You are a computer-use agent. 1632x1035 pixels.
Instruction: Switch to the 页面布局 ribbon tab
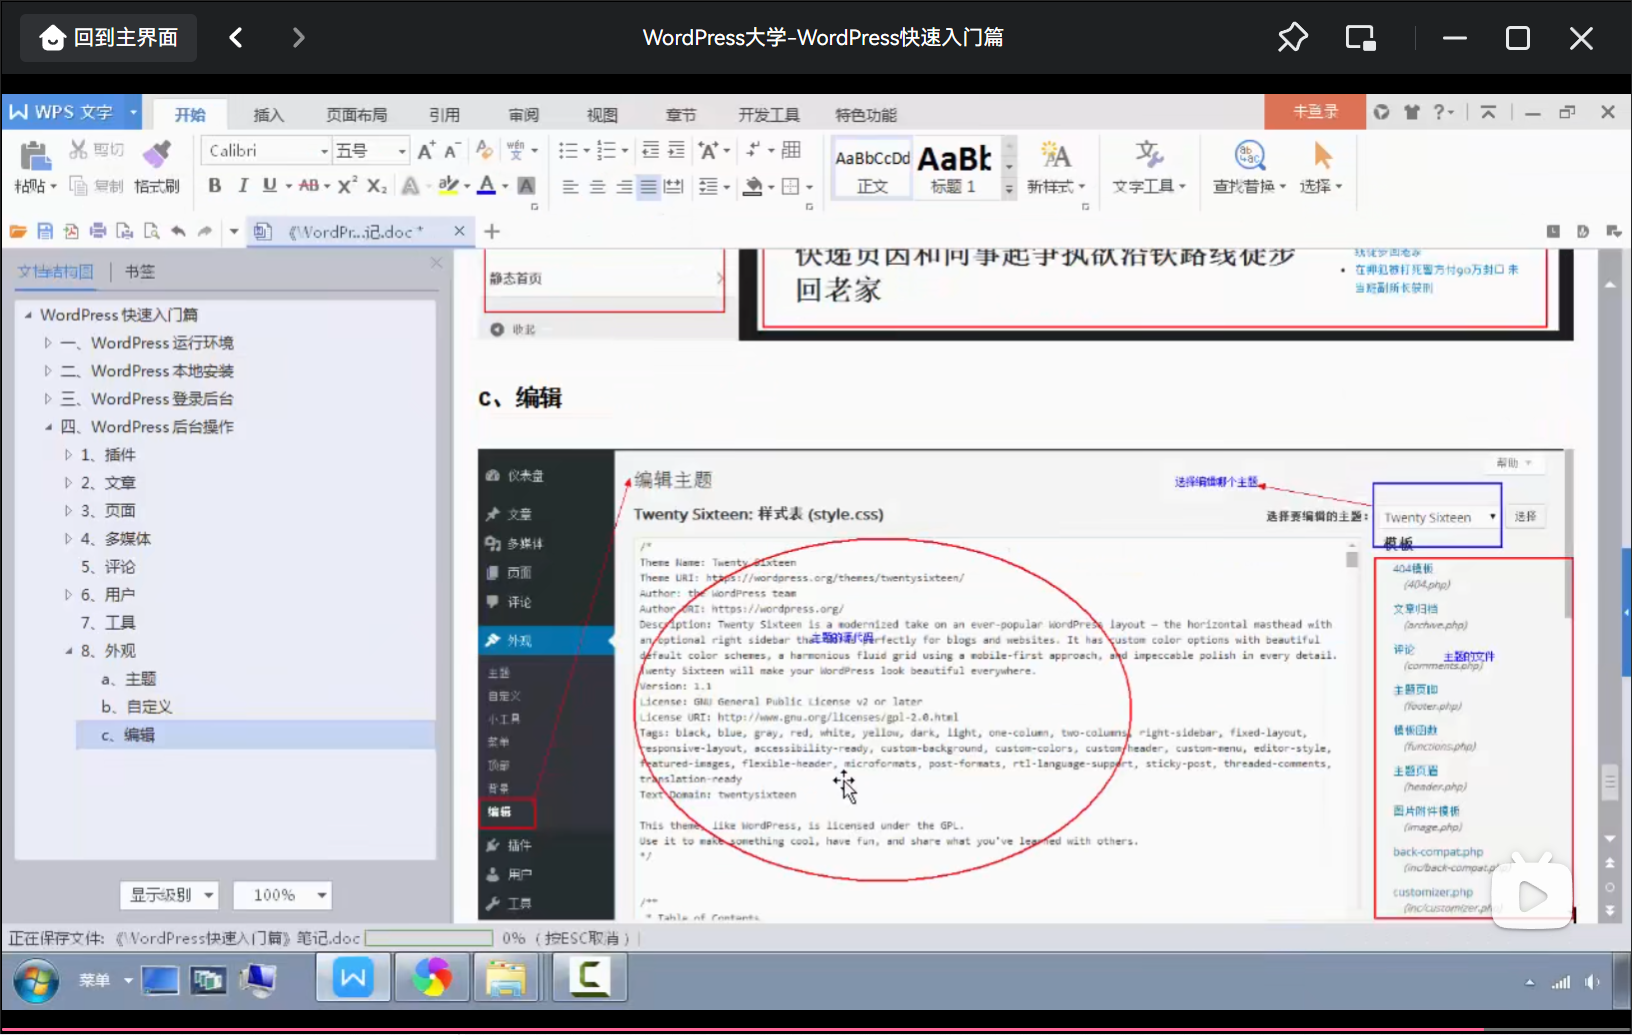click(356, 115)
